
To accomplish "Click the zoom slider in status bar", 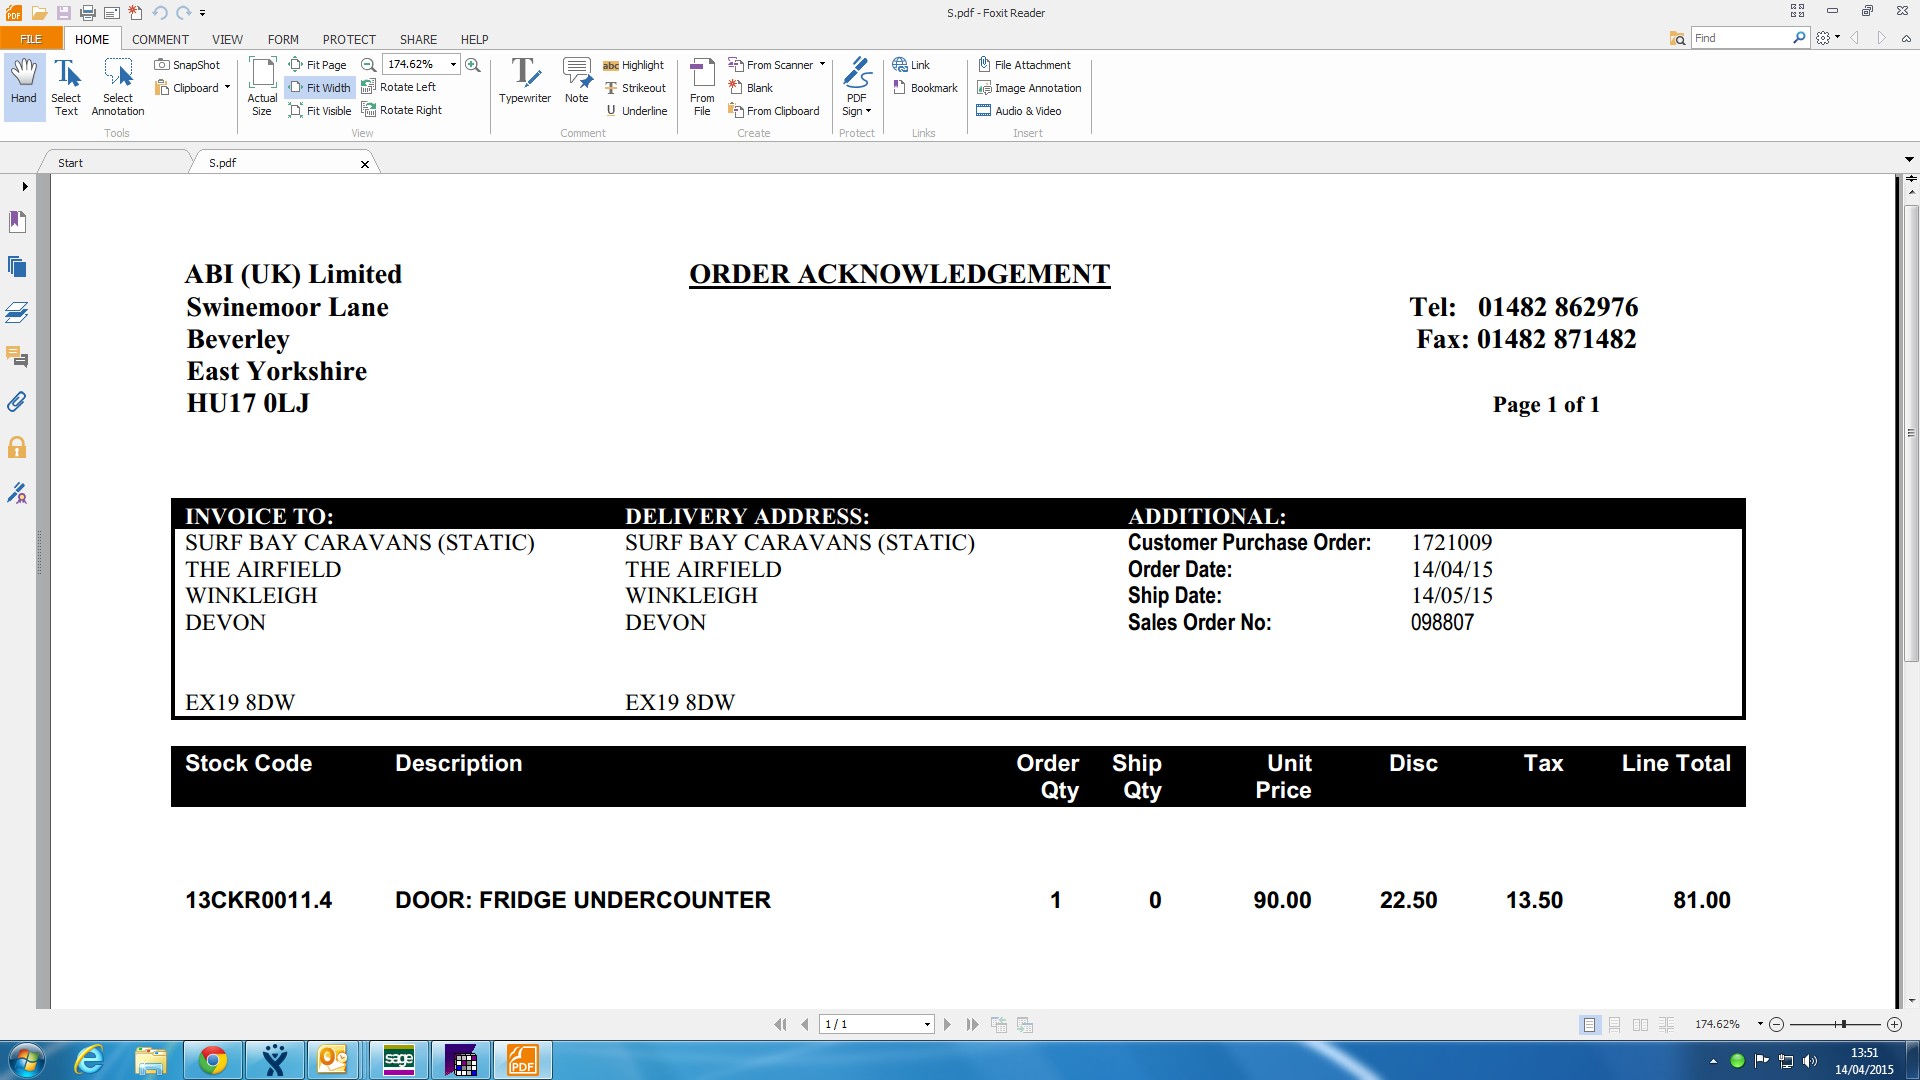I will [x=1842, y=1025].
